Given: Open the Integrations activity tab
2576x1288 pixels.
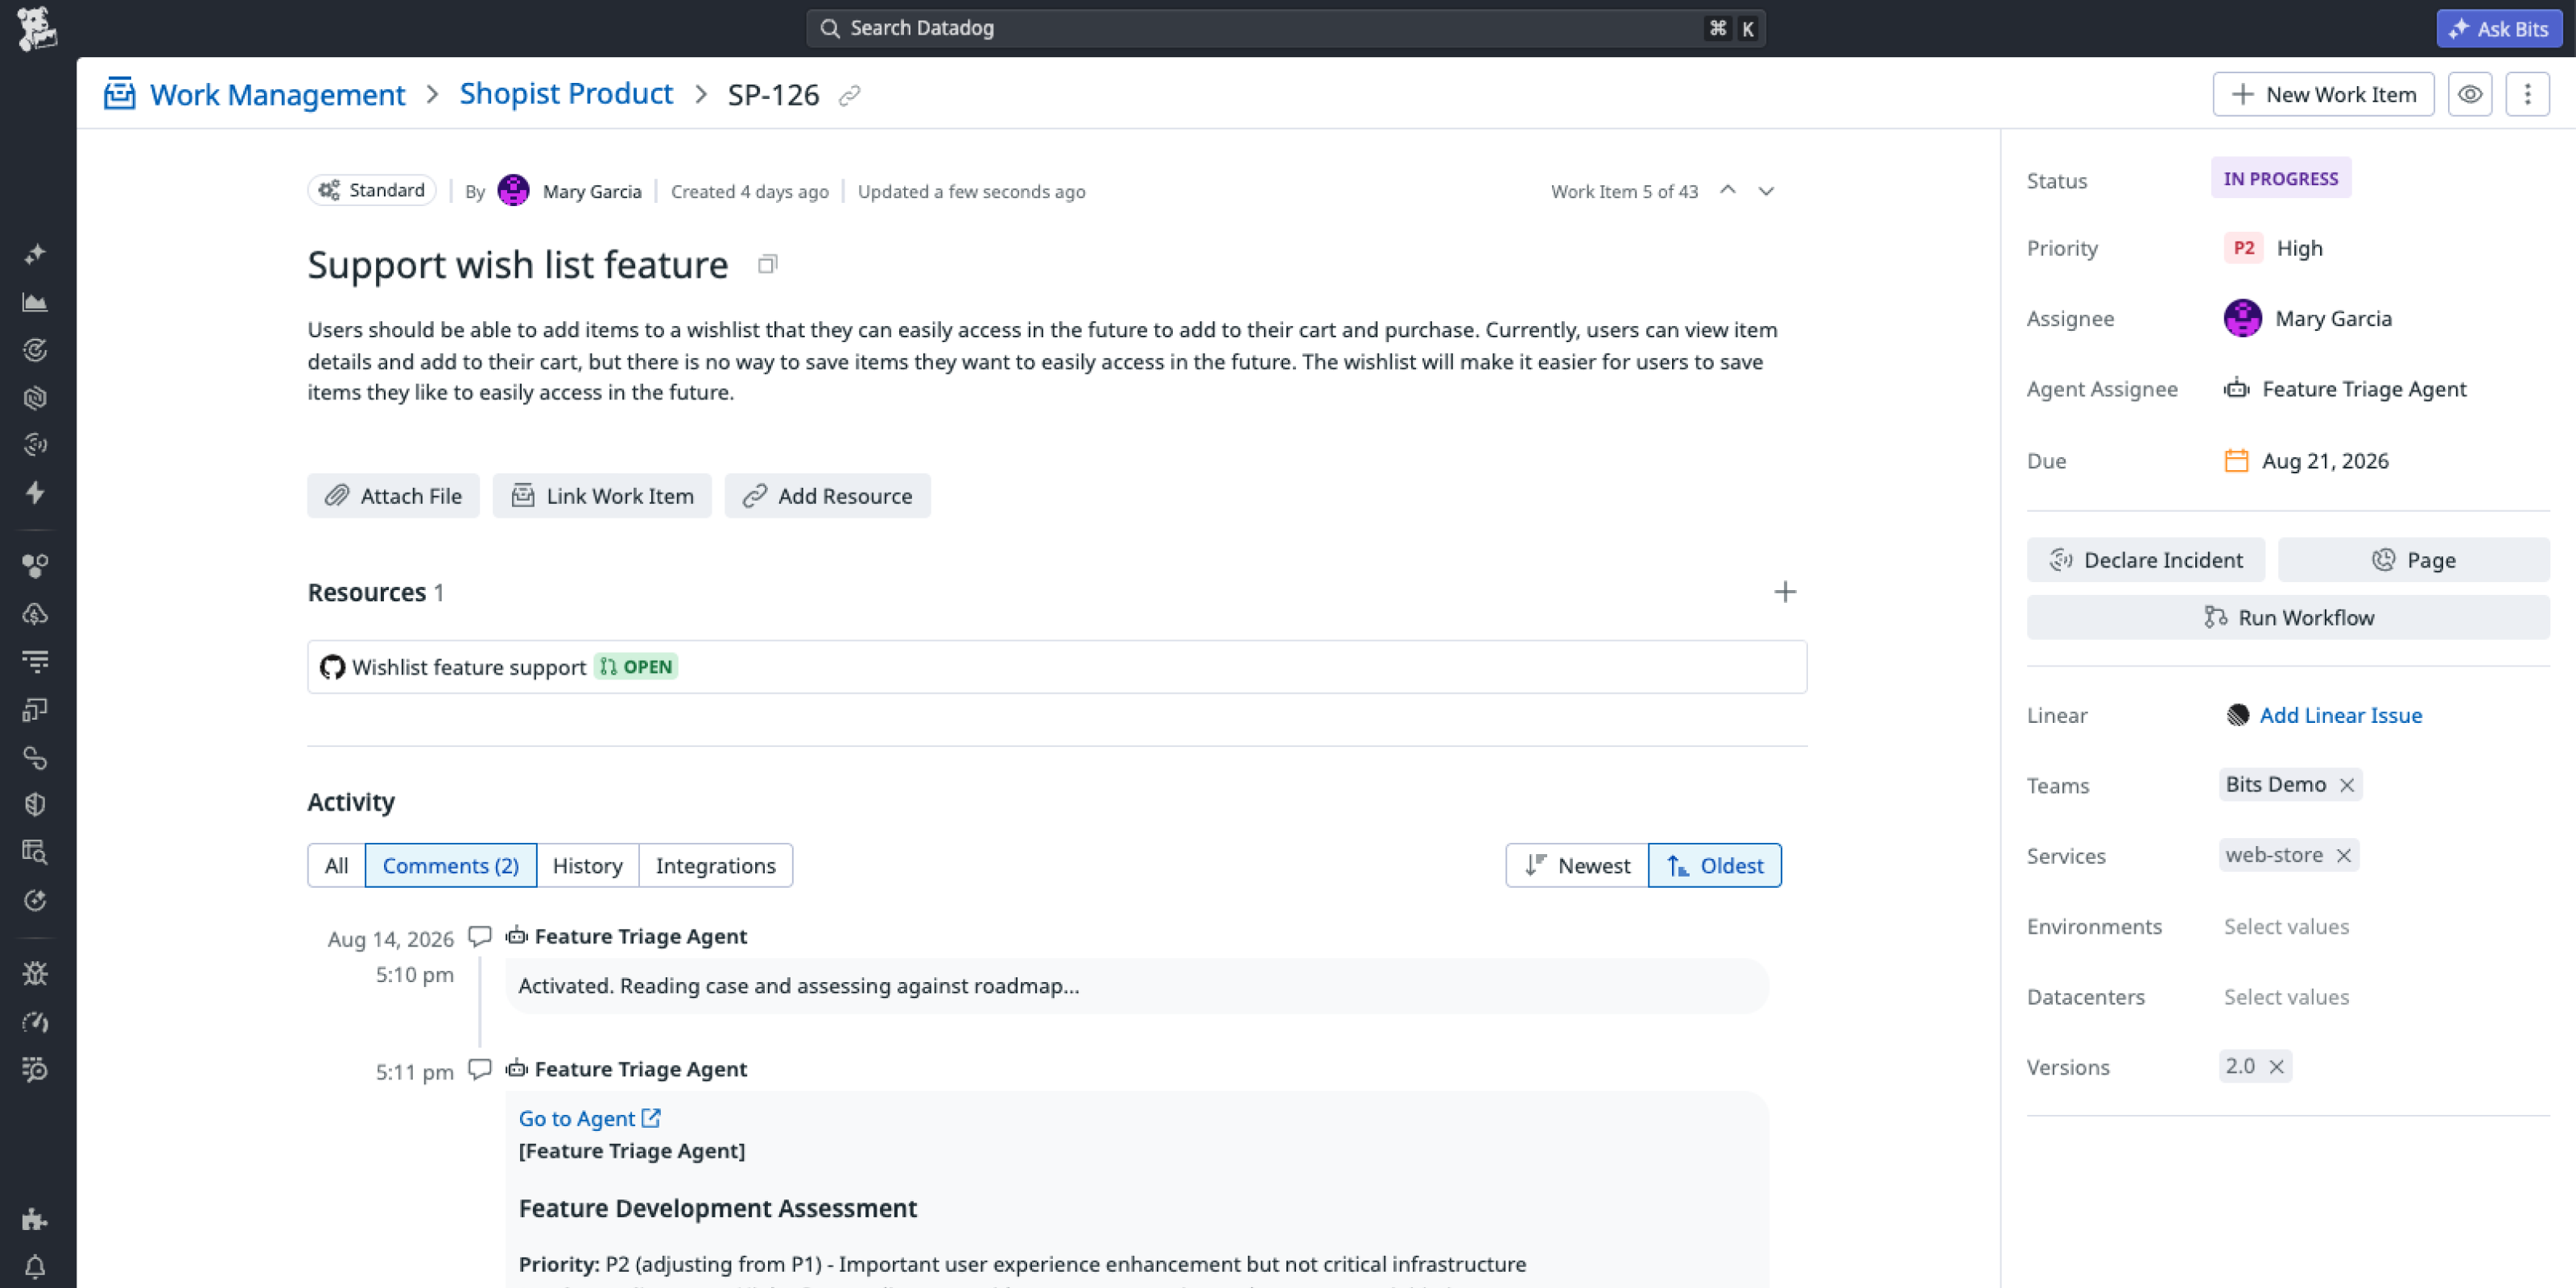Looking at the screenshot, I should tap(715, 865).
